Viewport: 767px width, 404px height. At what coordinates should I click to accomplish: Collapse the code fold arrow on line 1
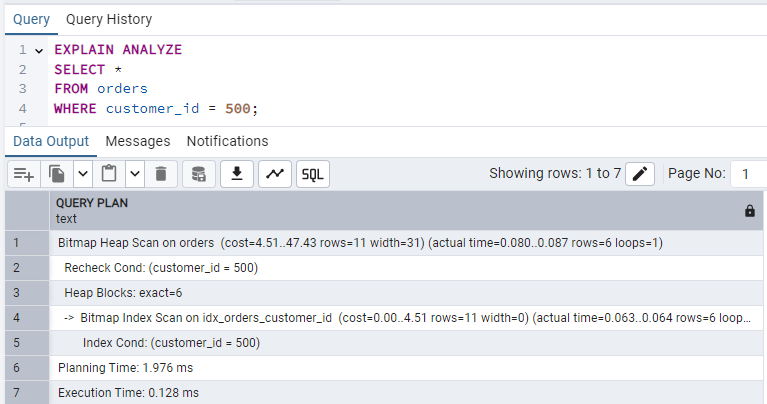pyautogui.click(x=39, y=50)
